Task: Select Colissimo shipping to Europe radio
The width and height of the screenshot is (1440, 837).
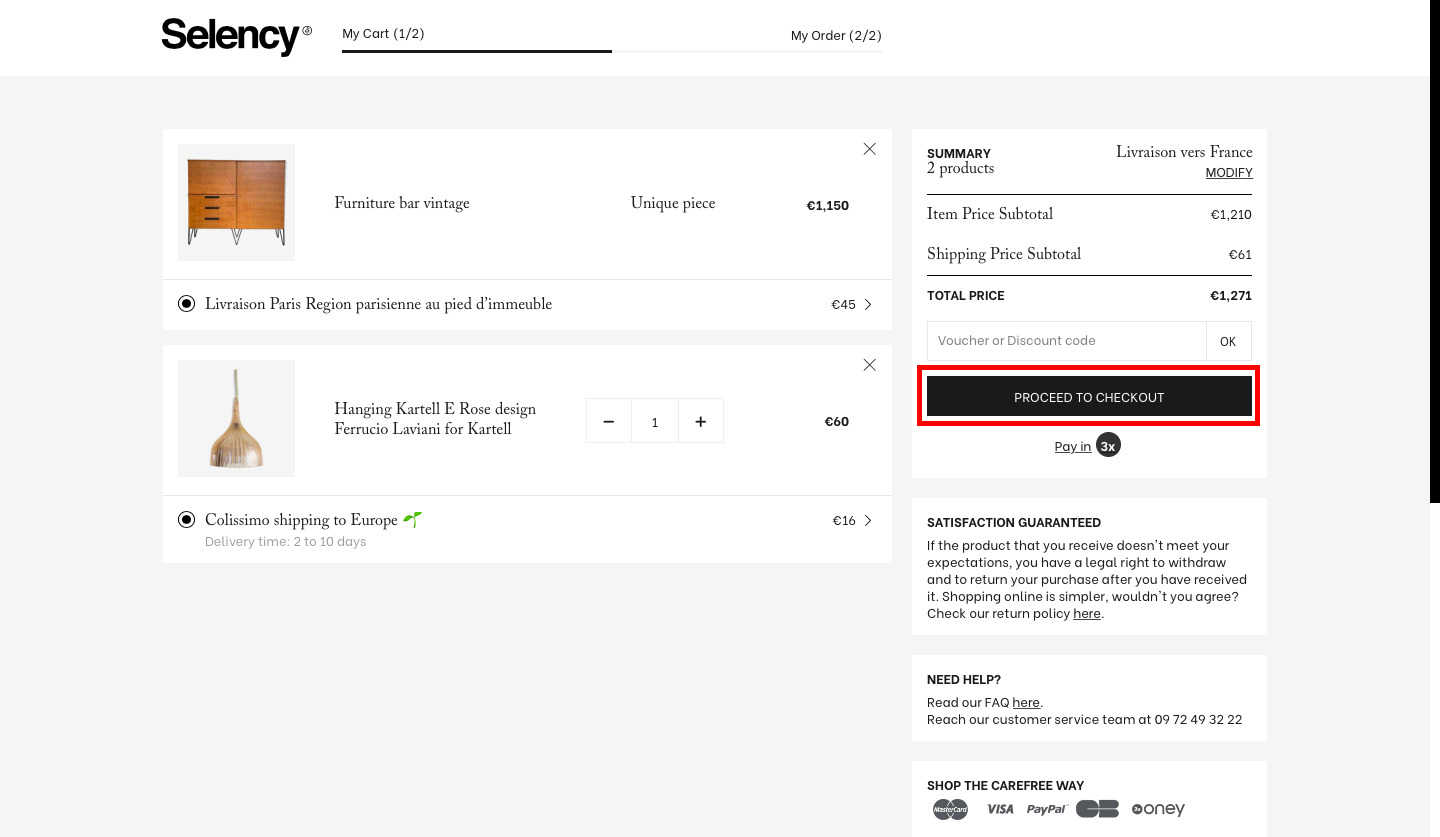Action: coord(186,520)
